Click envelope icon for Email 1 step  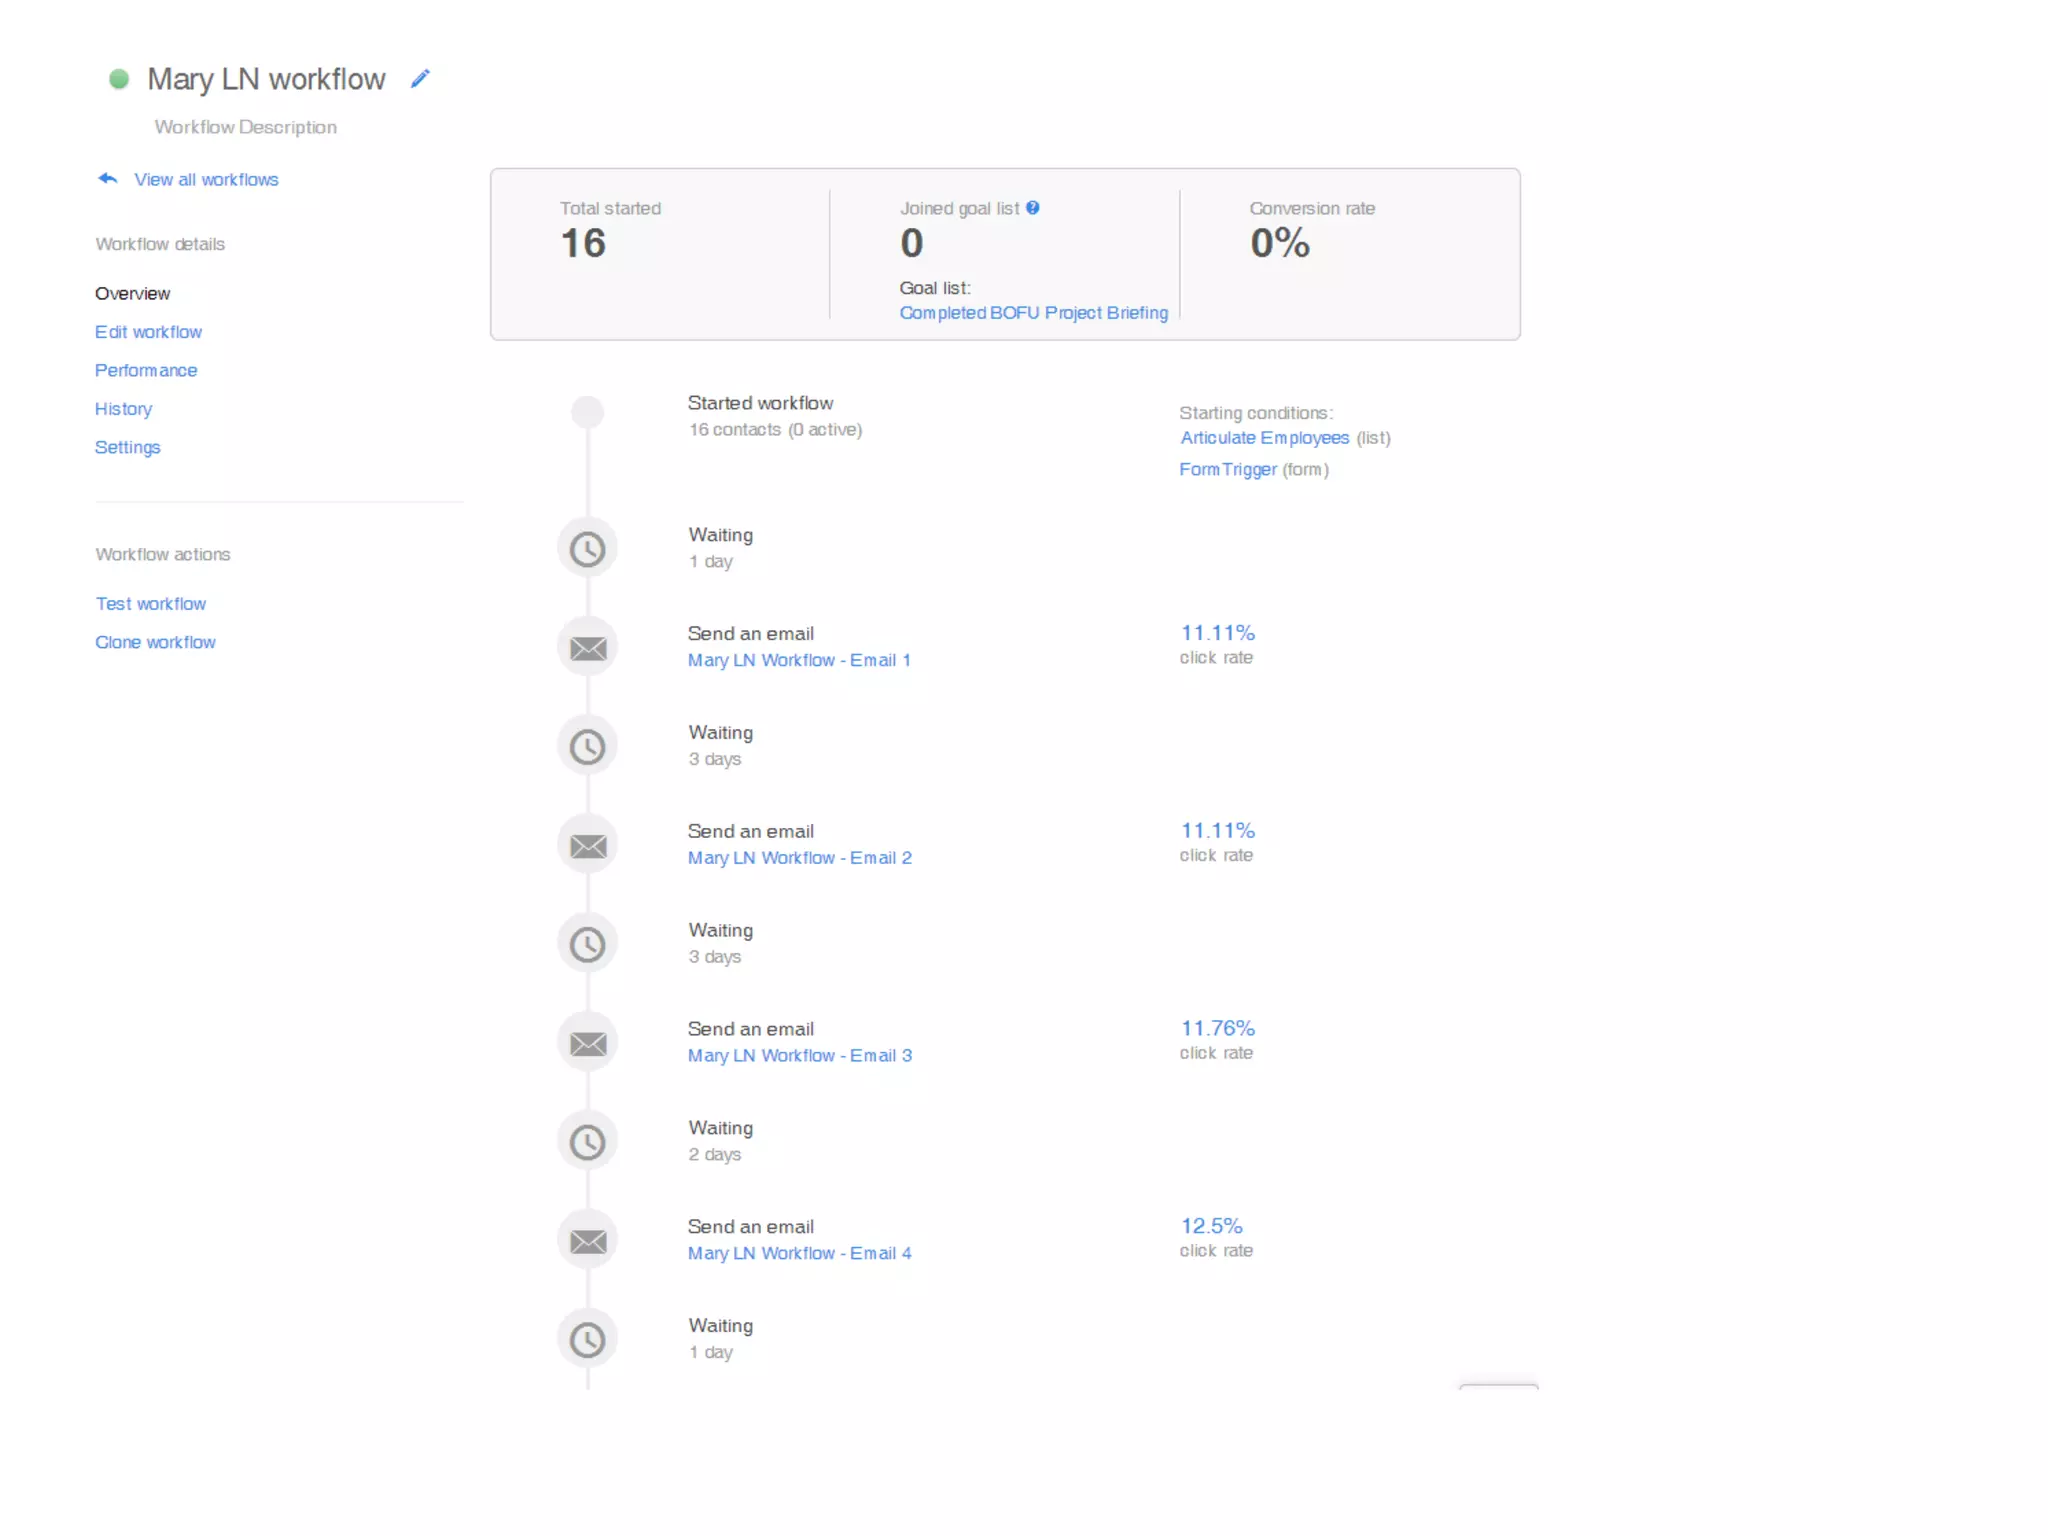587,648
